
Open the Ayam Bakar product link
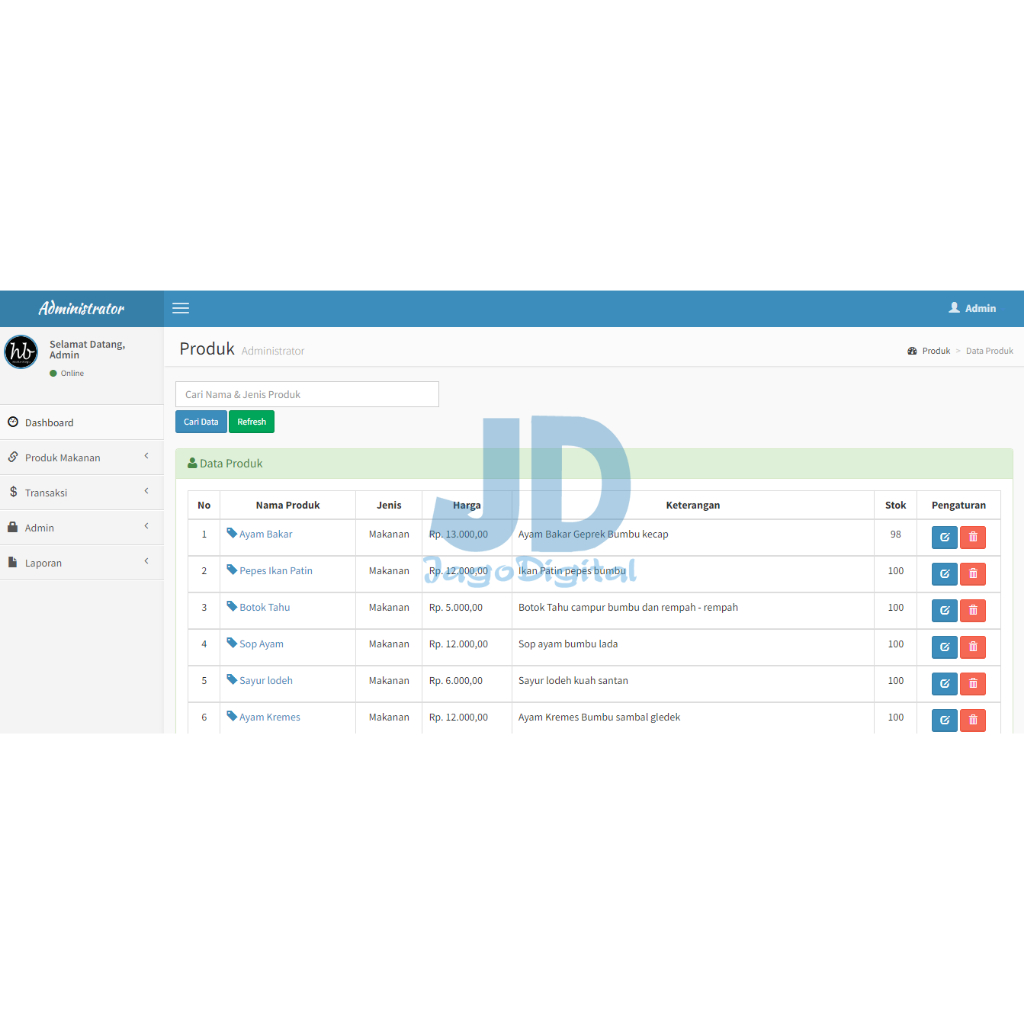pos(266,534)
